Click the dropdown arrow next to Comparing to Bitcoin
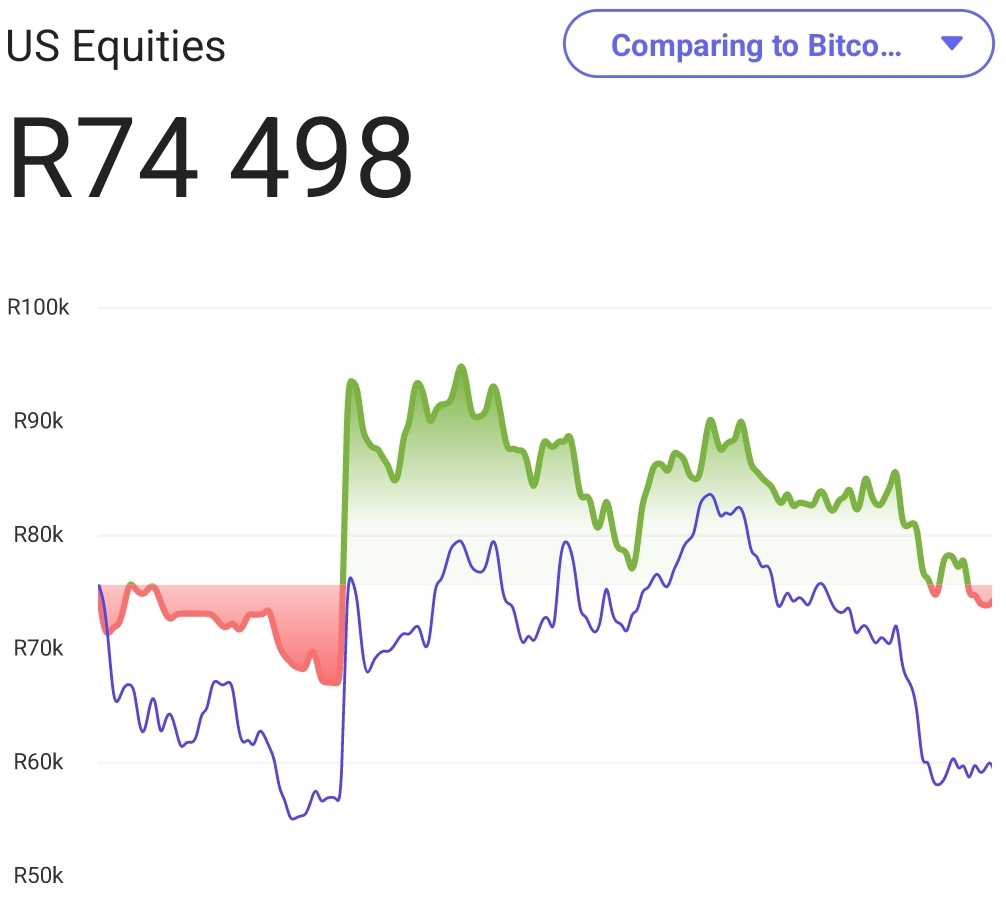 coord(951,45)
